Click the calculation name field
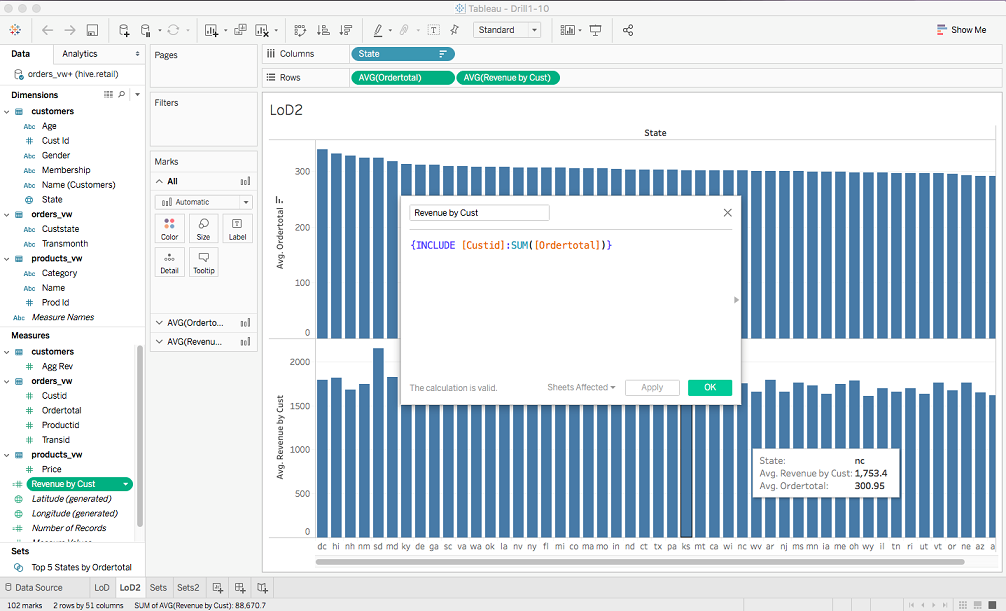1006x611 pixels. point(479,213)
